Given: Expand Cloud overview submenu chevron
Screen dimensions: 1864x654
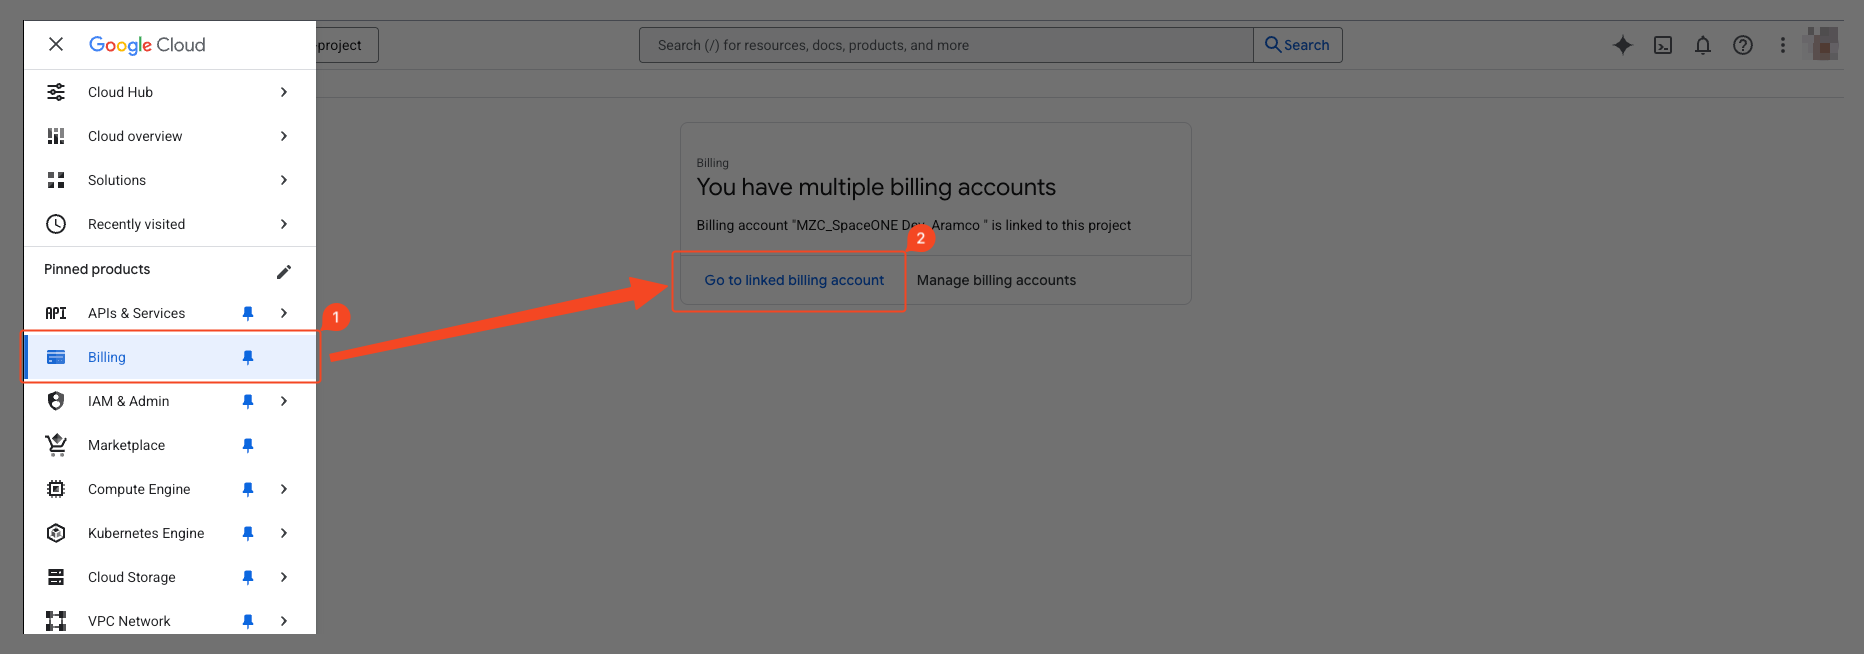Looking at the screenshot, I should [284, 136].
